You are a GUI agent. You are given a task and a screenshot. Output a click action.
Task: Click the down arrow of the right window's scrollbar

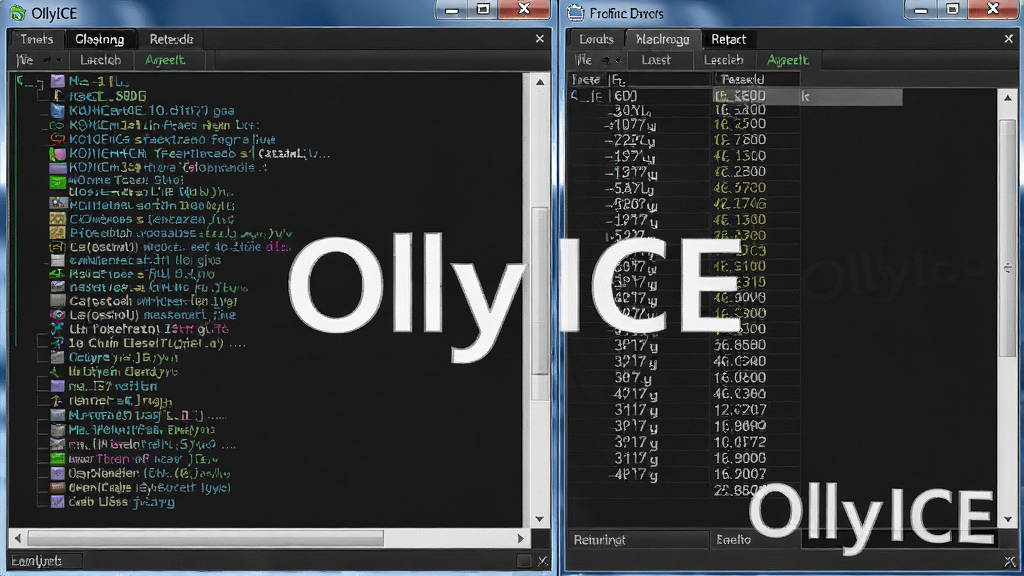pos(1008,519)
